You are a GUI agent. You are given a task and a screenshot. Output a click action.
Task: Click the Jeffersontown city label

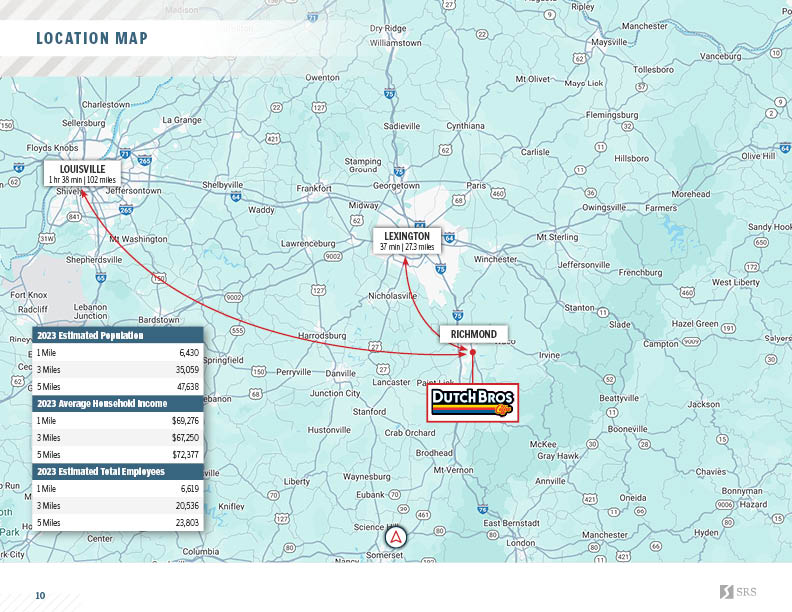(133, 191)
